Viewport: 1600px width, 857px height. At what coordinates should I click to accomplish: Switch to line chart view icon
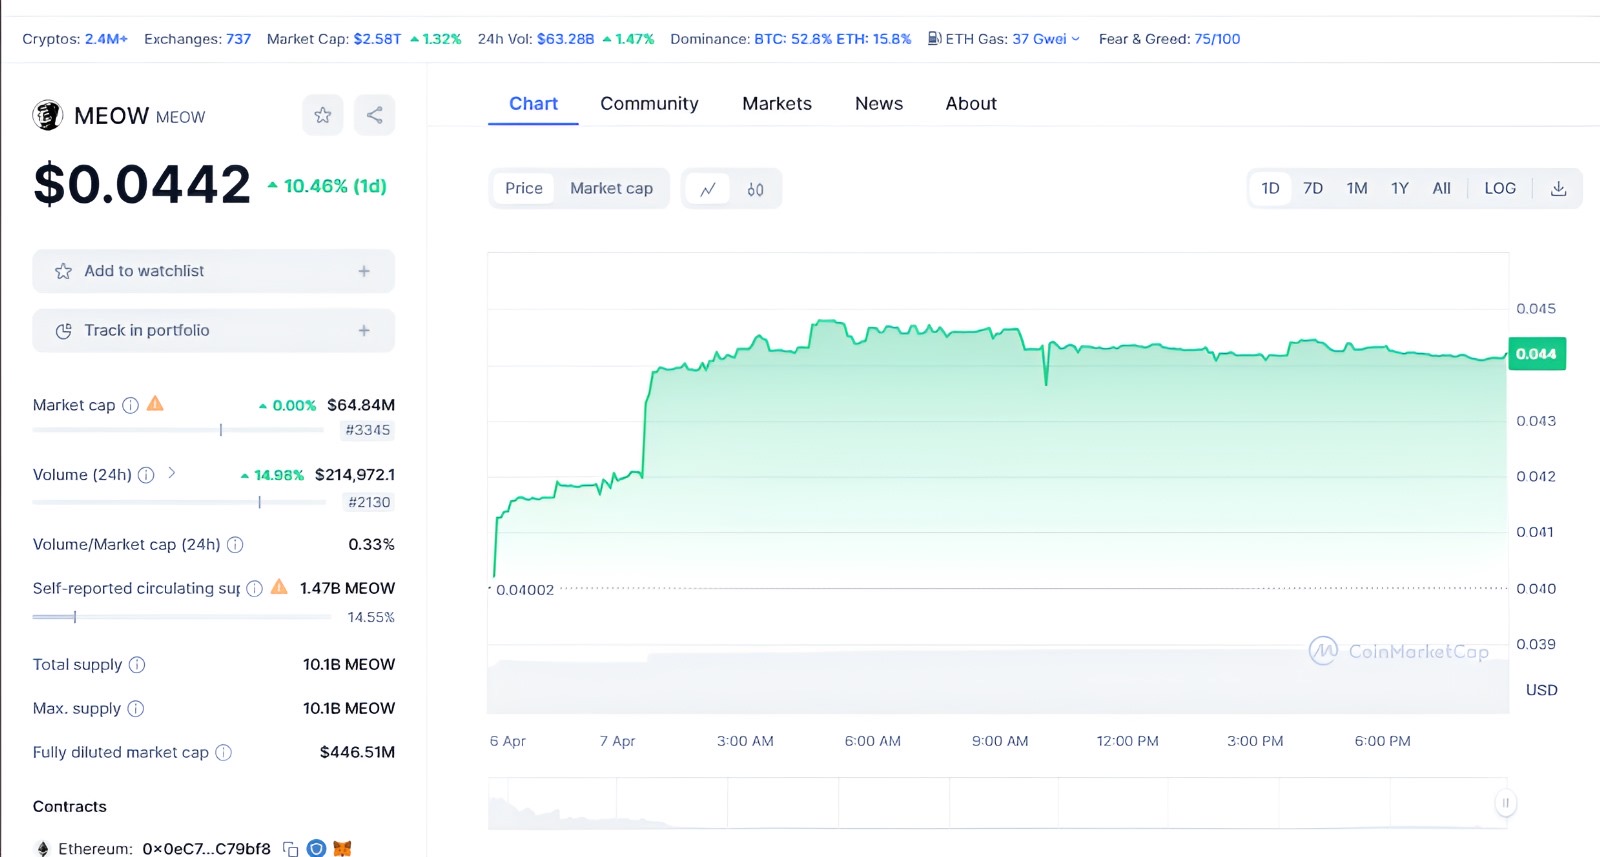[708, 189]
